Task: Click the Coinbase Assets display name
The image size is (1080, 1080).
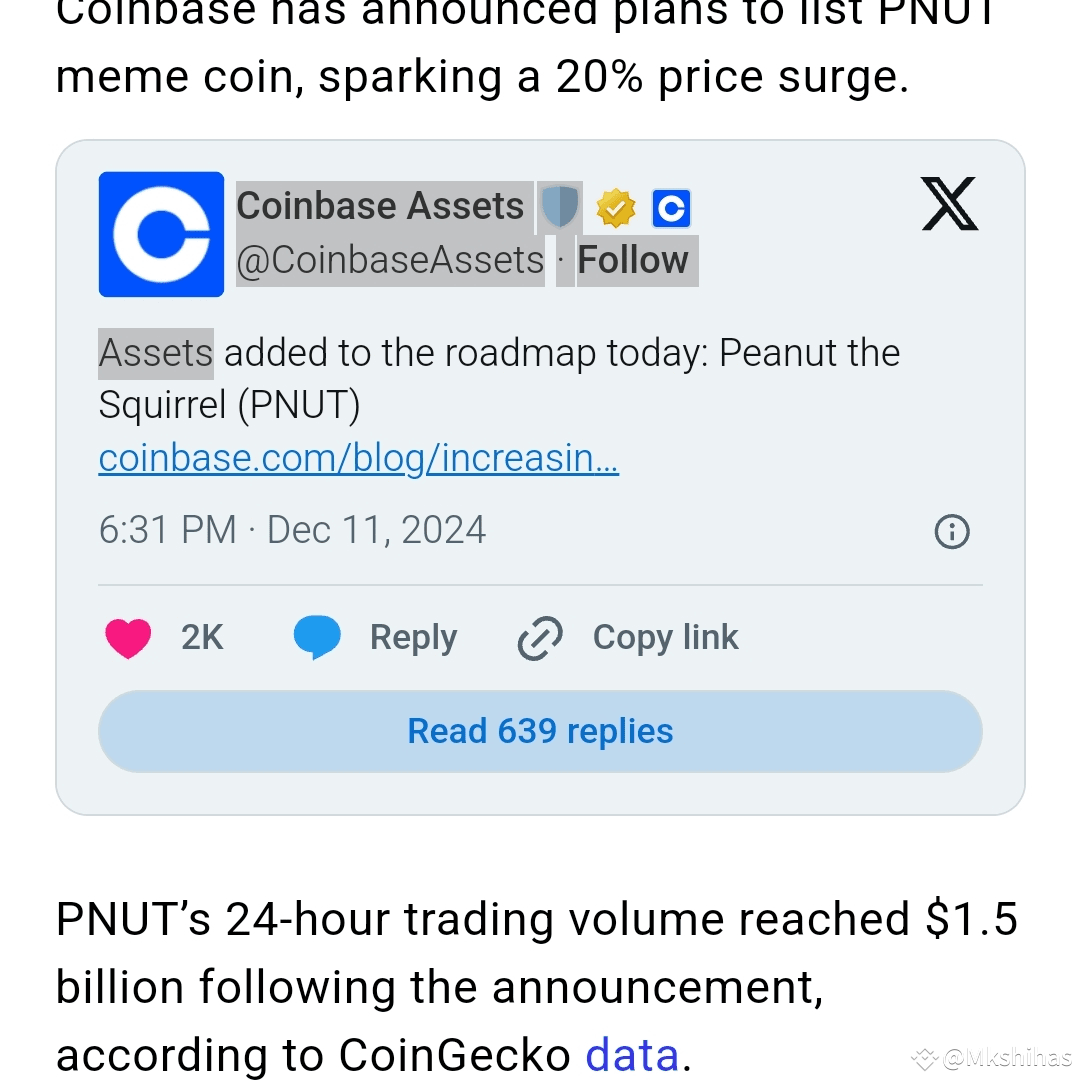Action: [380, 205]
